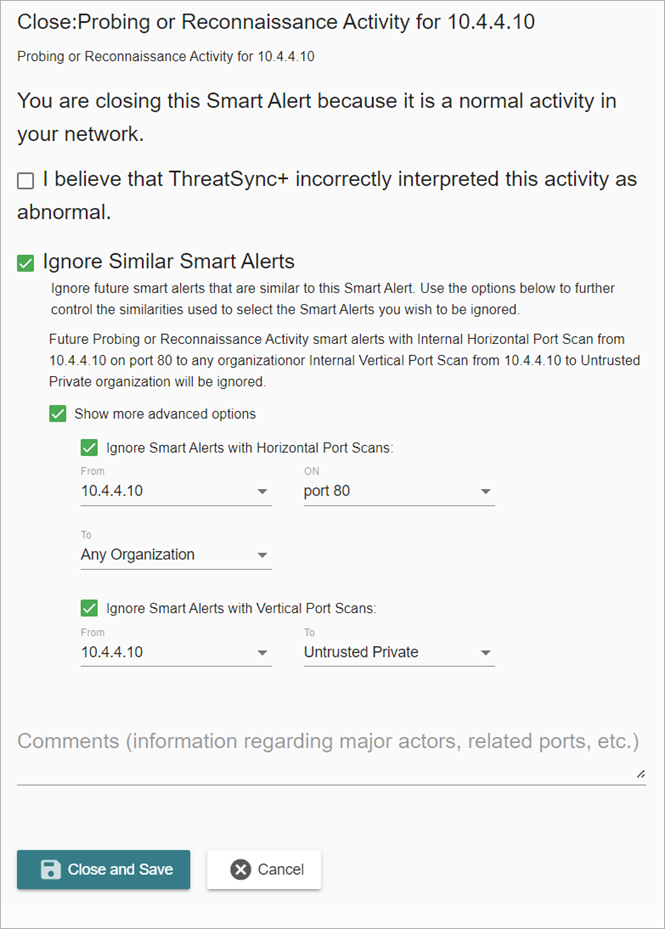Image resolution: width=665 pixels, height=929 pixels.
Task: Click the green checkmark on Ignore Similar Smart Alerts
Action: tap(26, 262)
